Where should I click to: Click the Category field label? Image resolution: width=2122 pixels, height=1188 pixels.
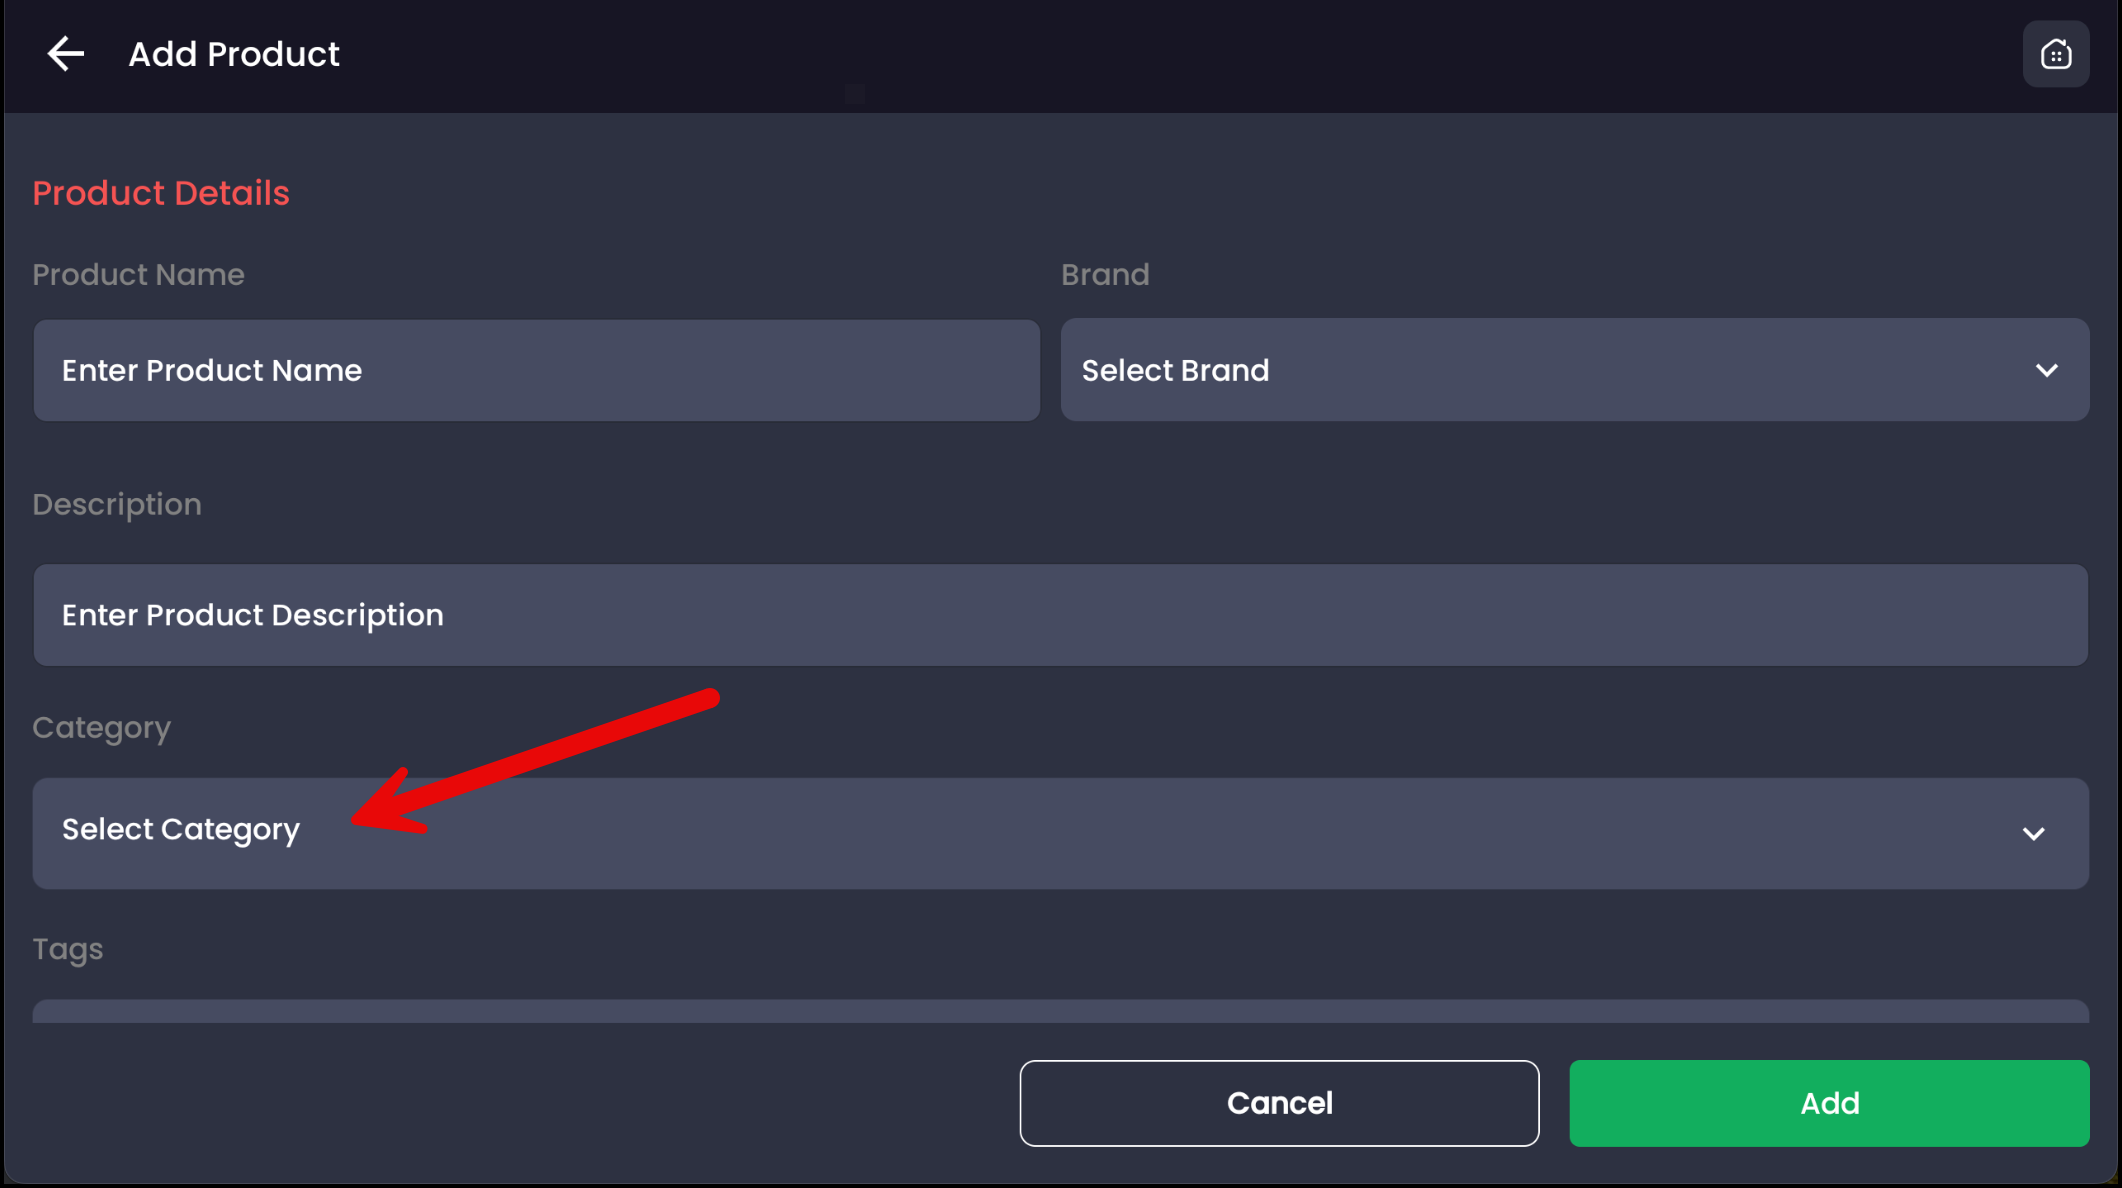[101, 728]
